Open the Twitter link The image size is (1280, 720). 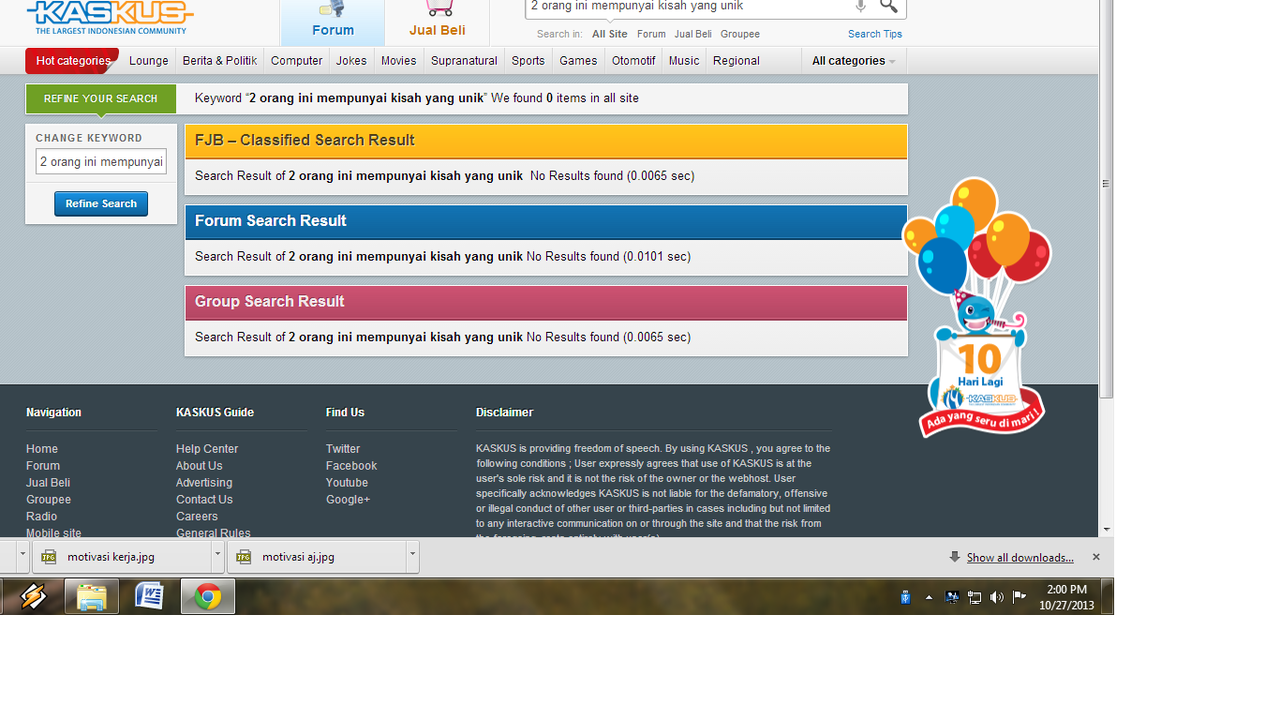coord(343,449)
